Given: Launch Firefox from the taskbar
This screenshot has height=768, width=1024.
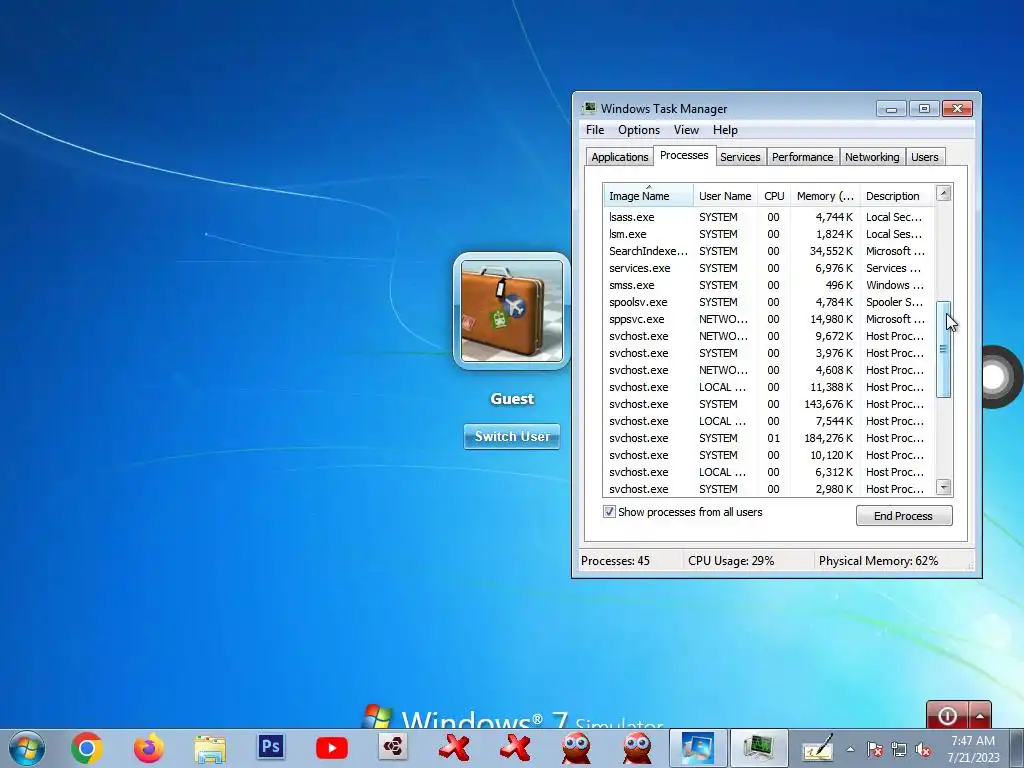Looking at the screenshot, I should click(148, 748).
